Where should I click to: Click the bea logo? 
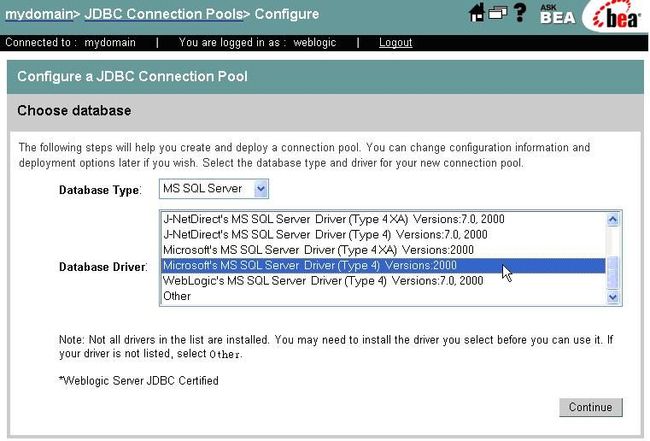pyautogui.click(x=616, y=16)
